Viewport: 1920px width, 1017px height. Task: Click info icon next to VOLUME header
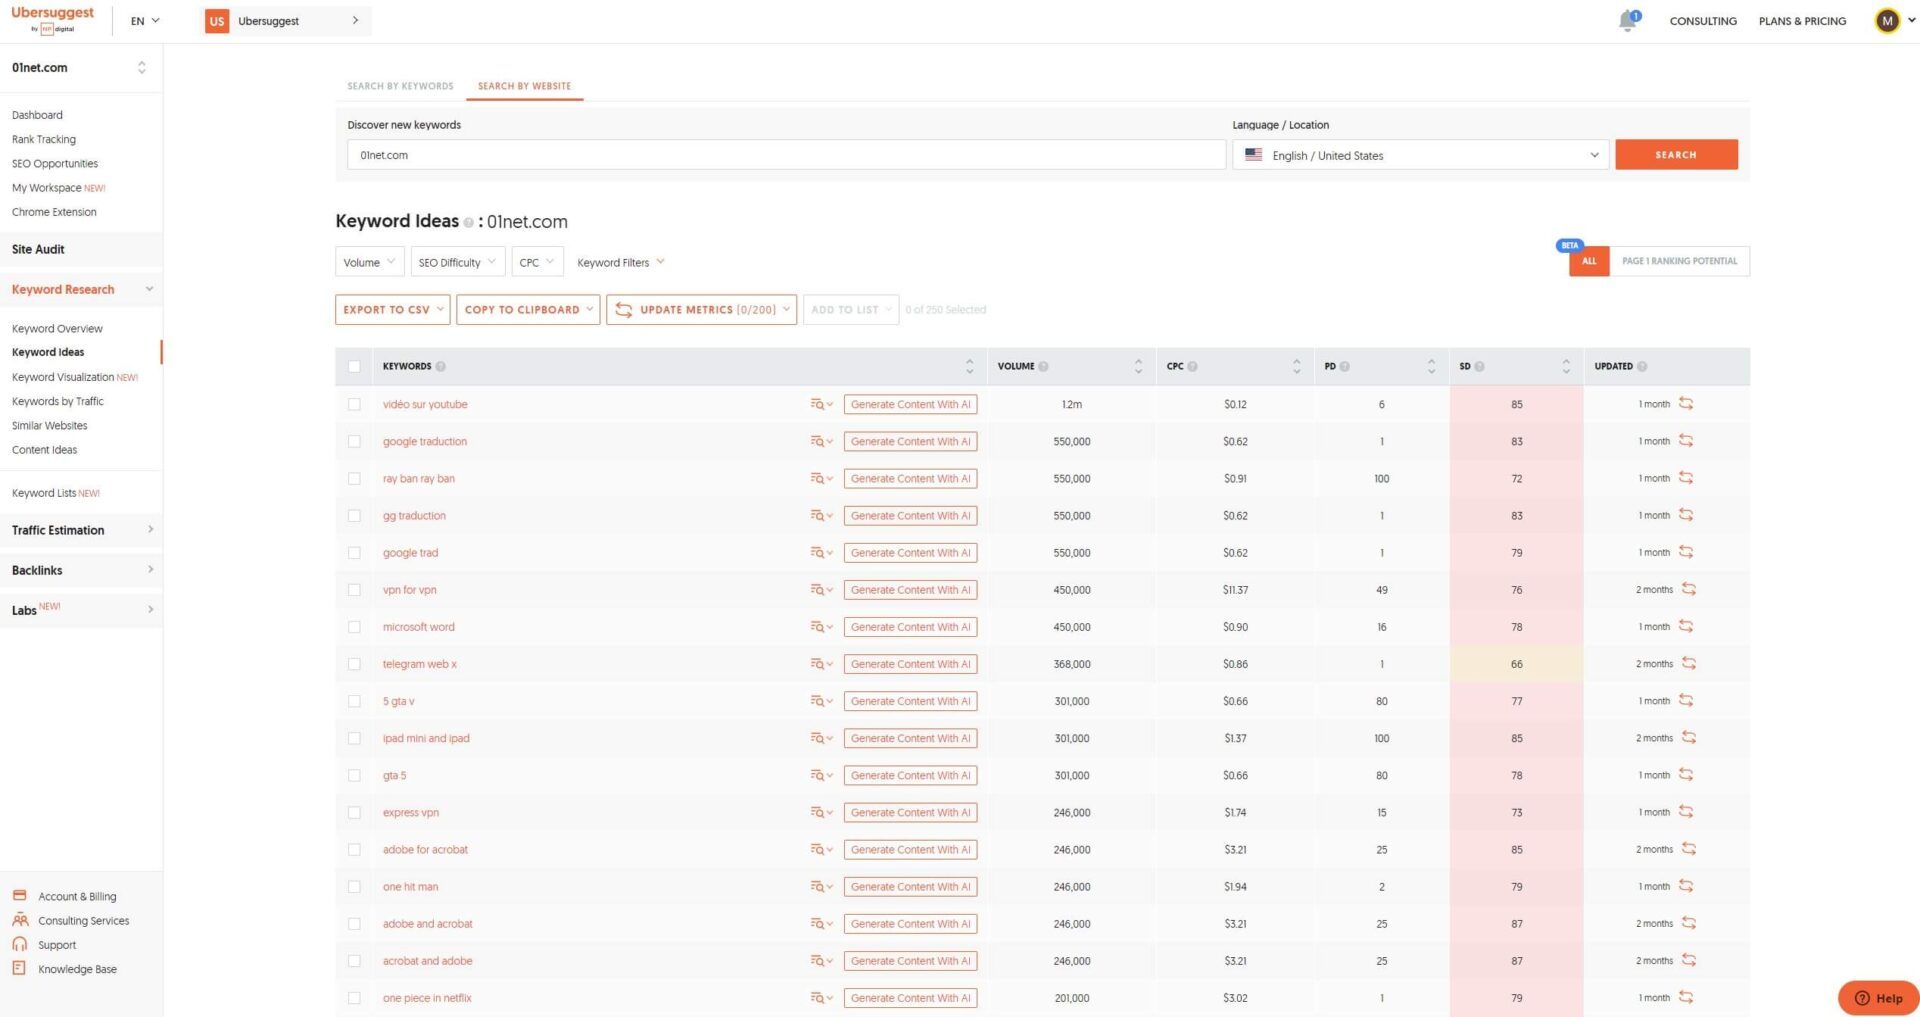point(1043,366)
